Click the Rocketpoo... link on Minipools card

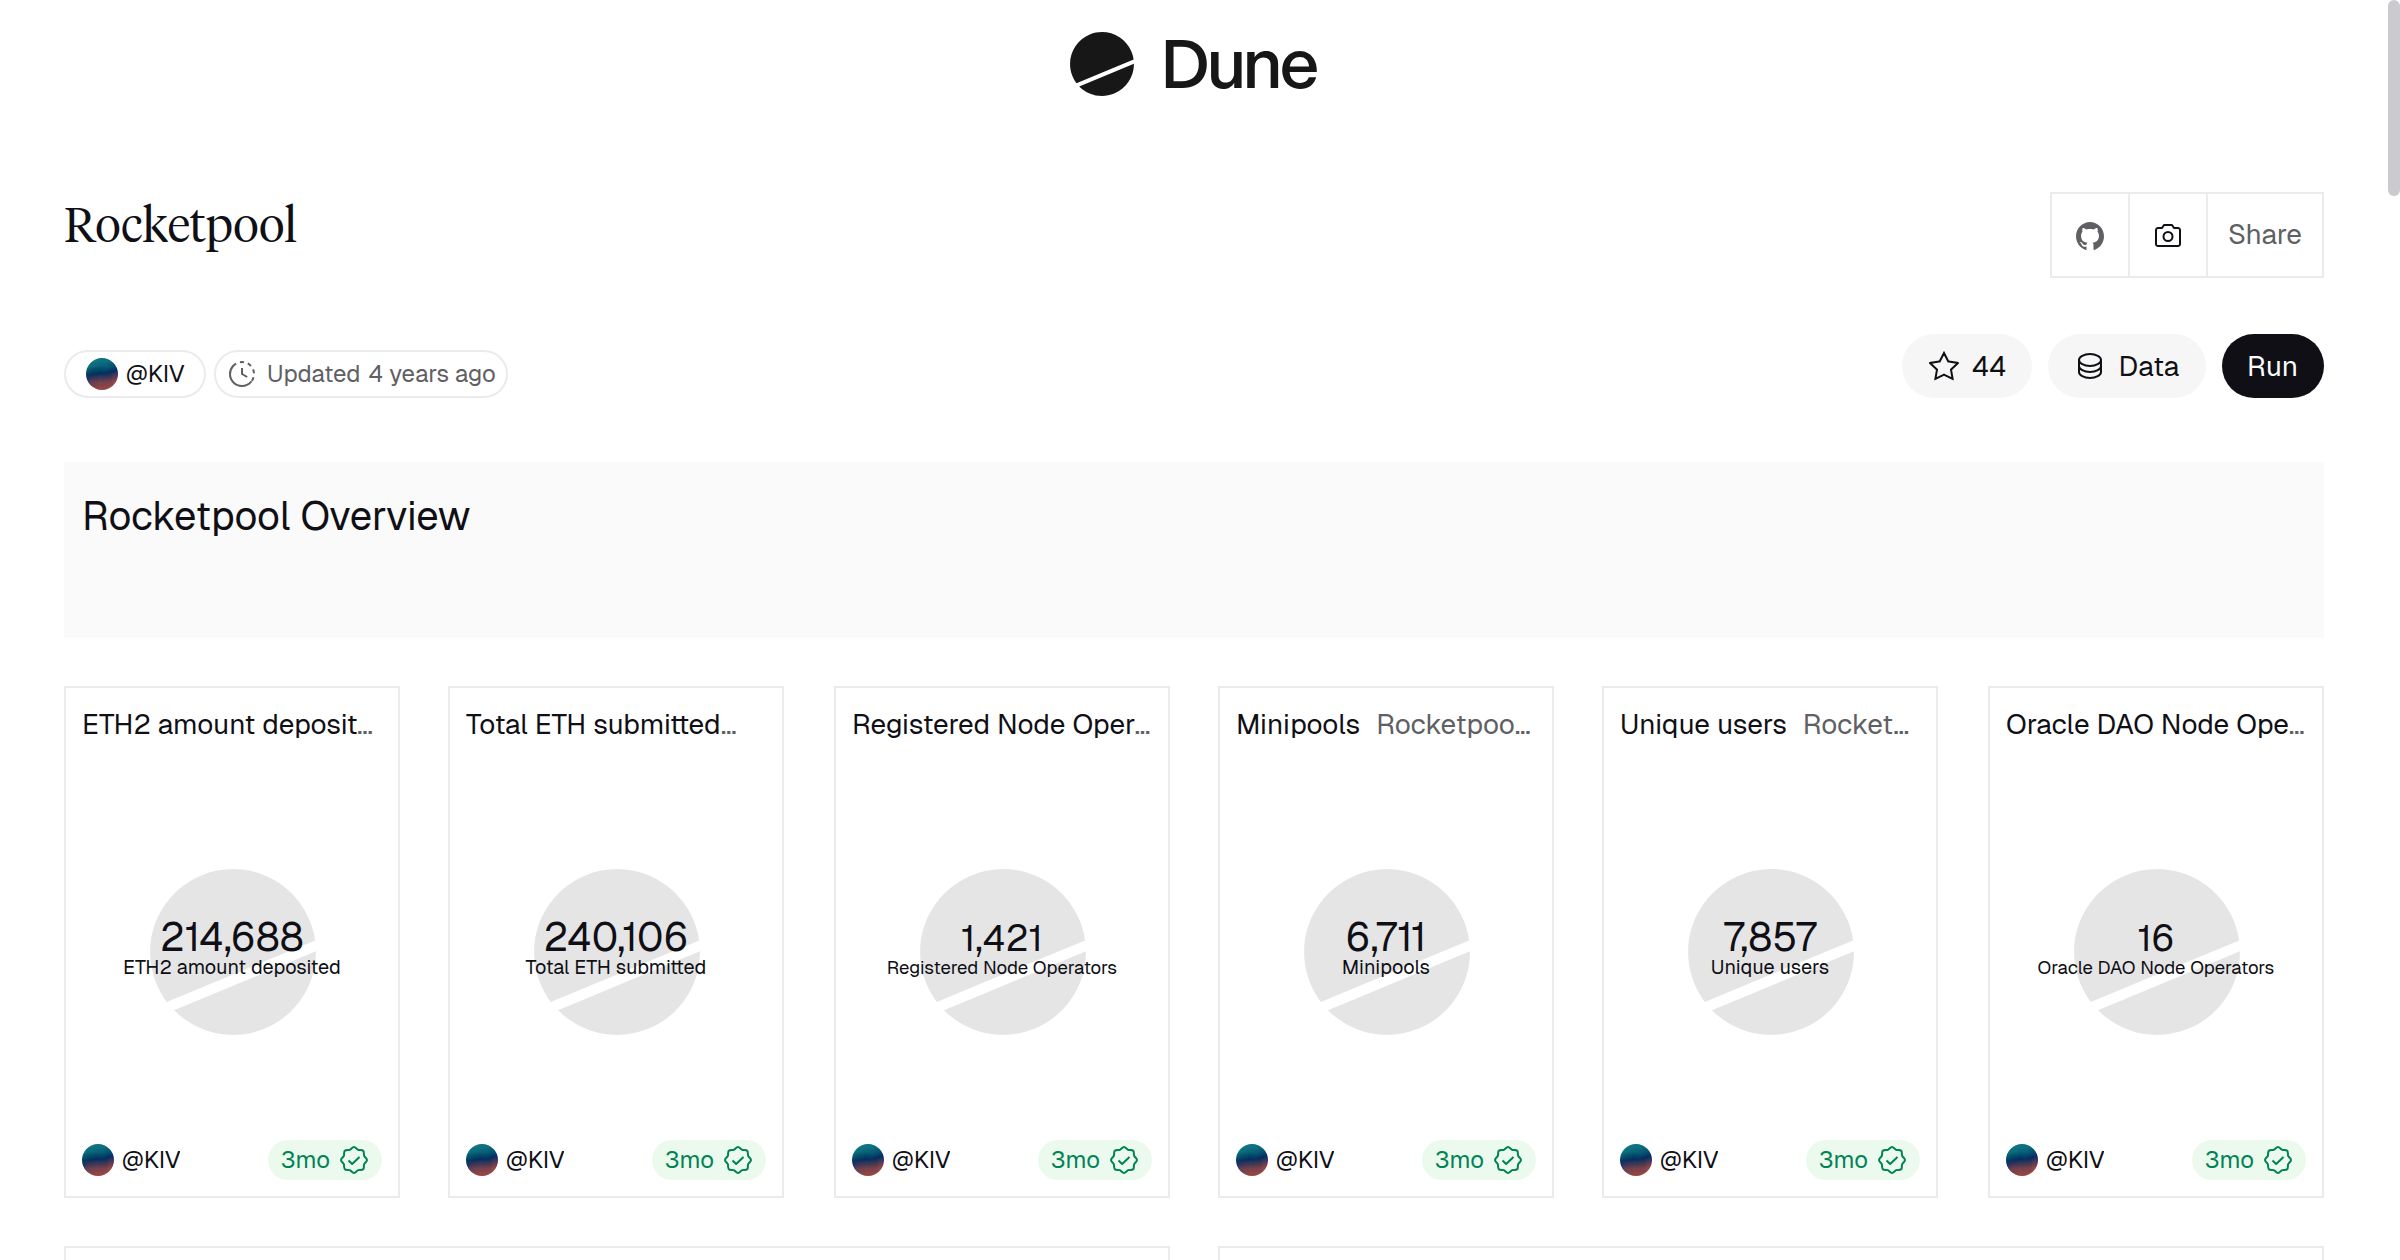(x=1453, y=724)
